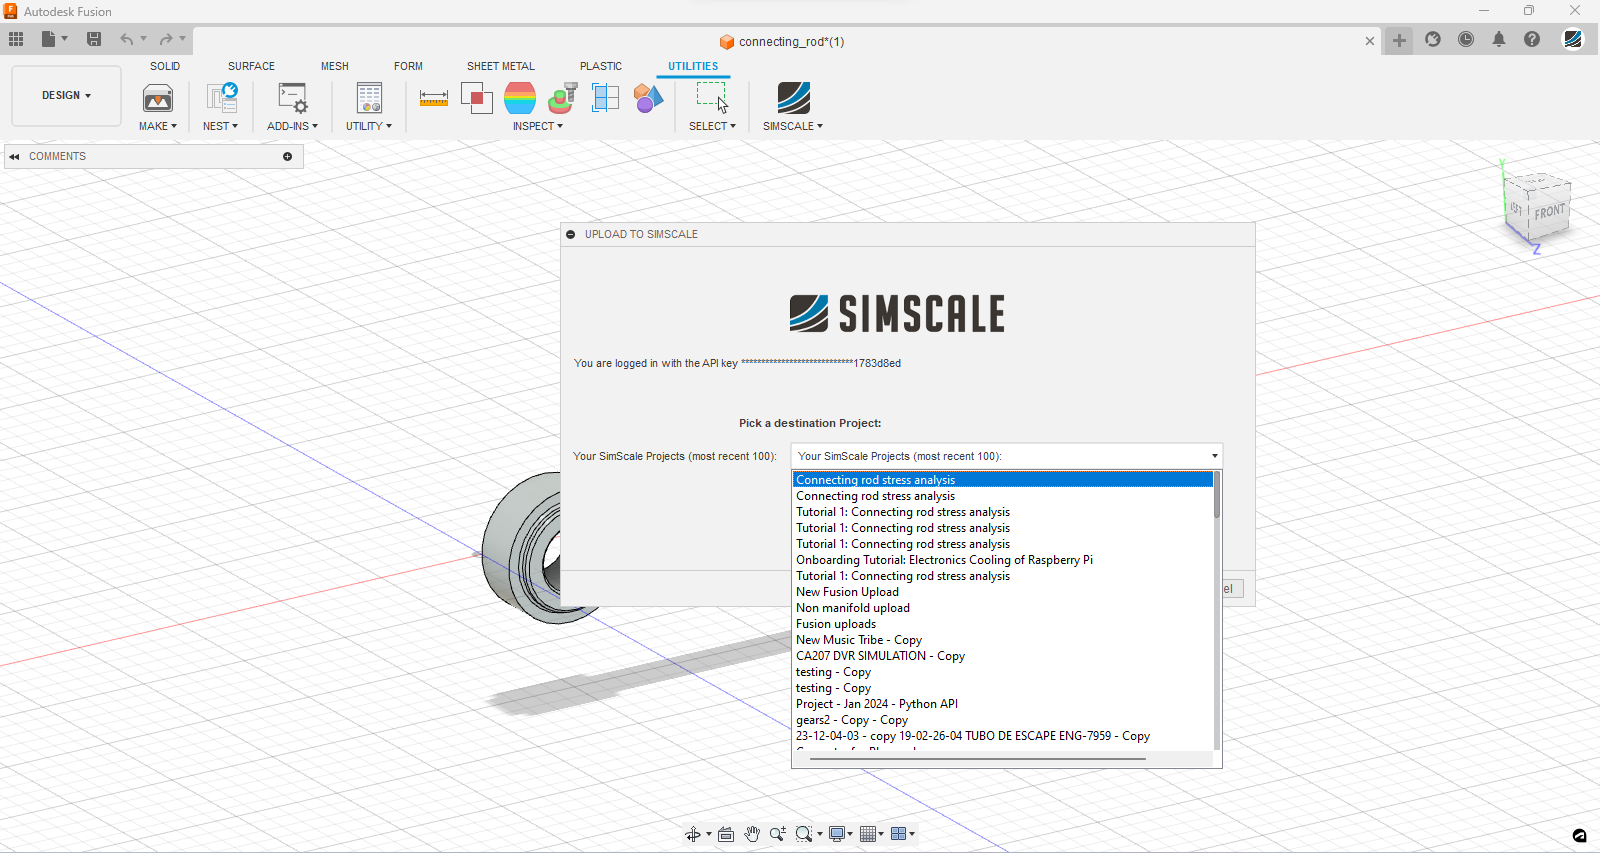Select the colored shapes component tool

648,98
